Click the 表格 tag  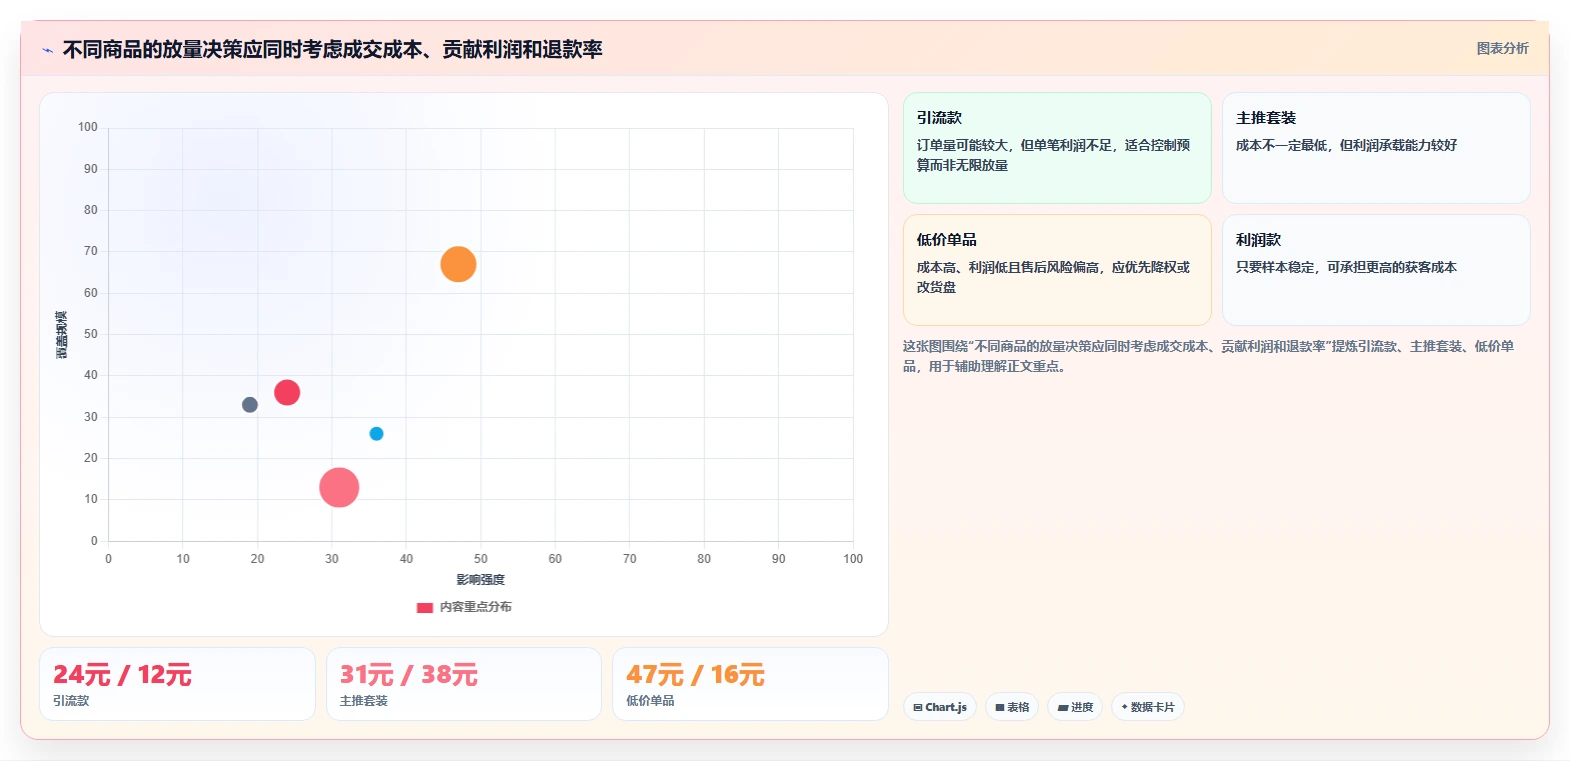pyautogui.click(x=1012, y=707)
